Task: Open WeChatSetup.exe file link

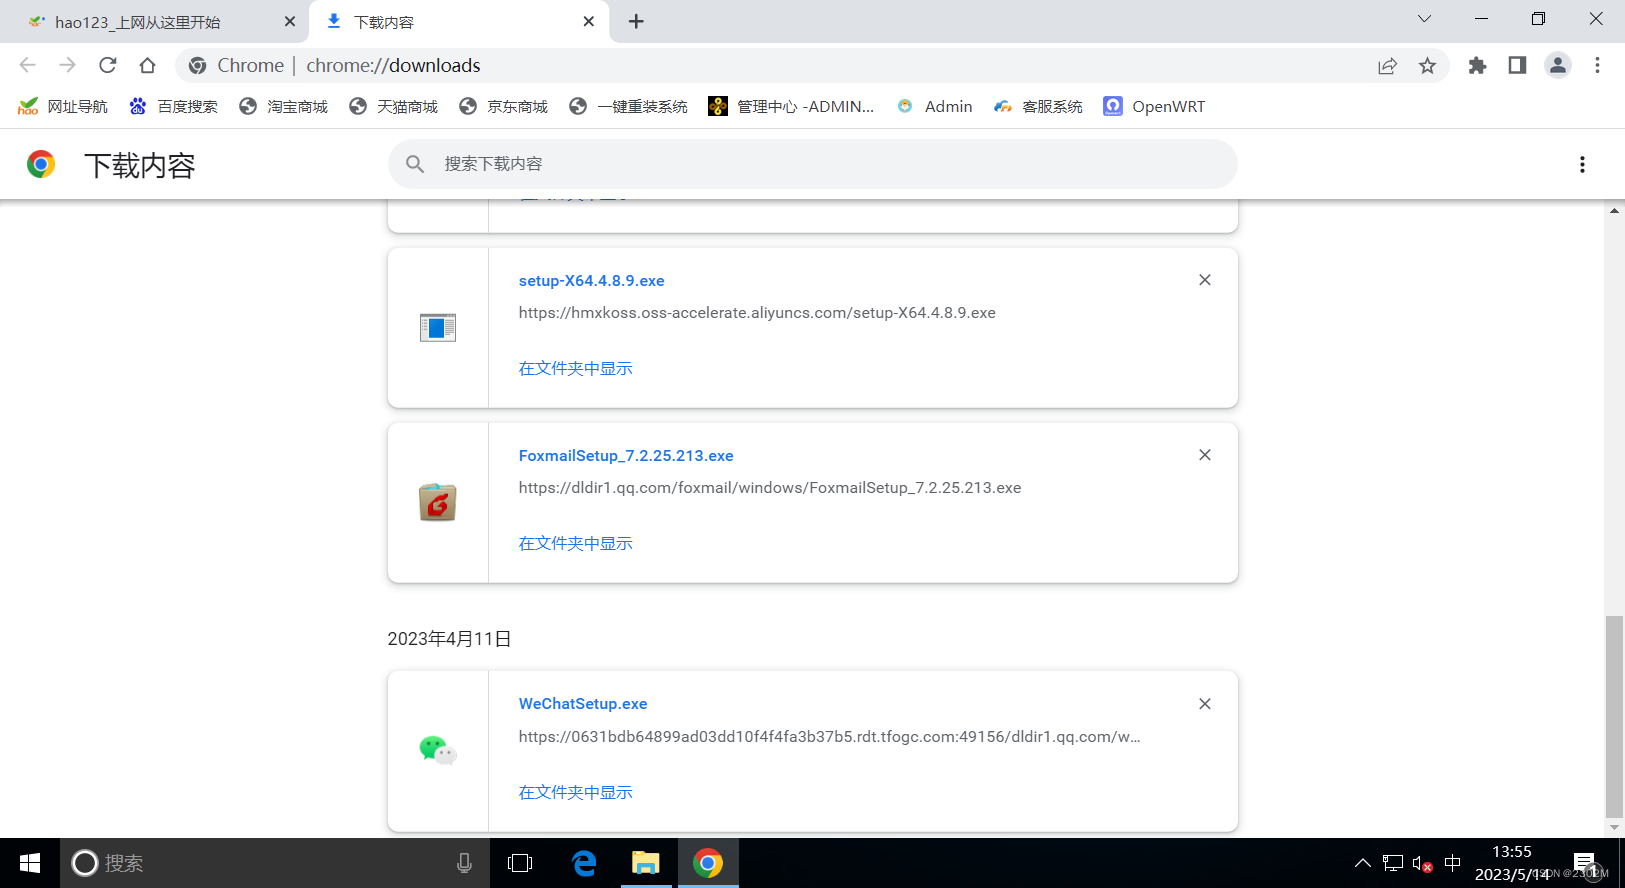Action: [x=583, y=704]
